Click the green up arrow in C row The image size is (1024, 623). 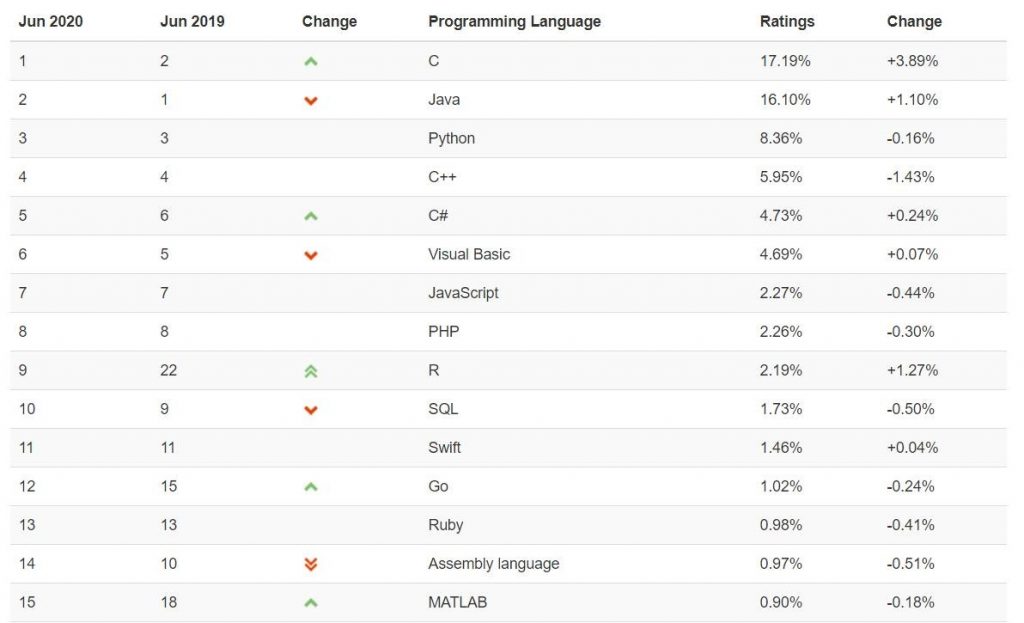[311, 61]
